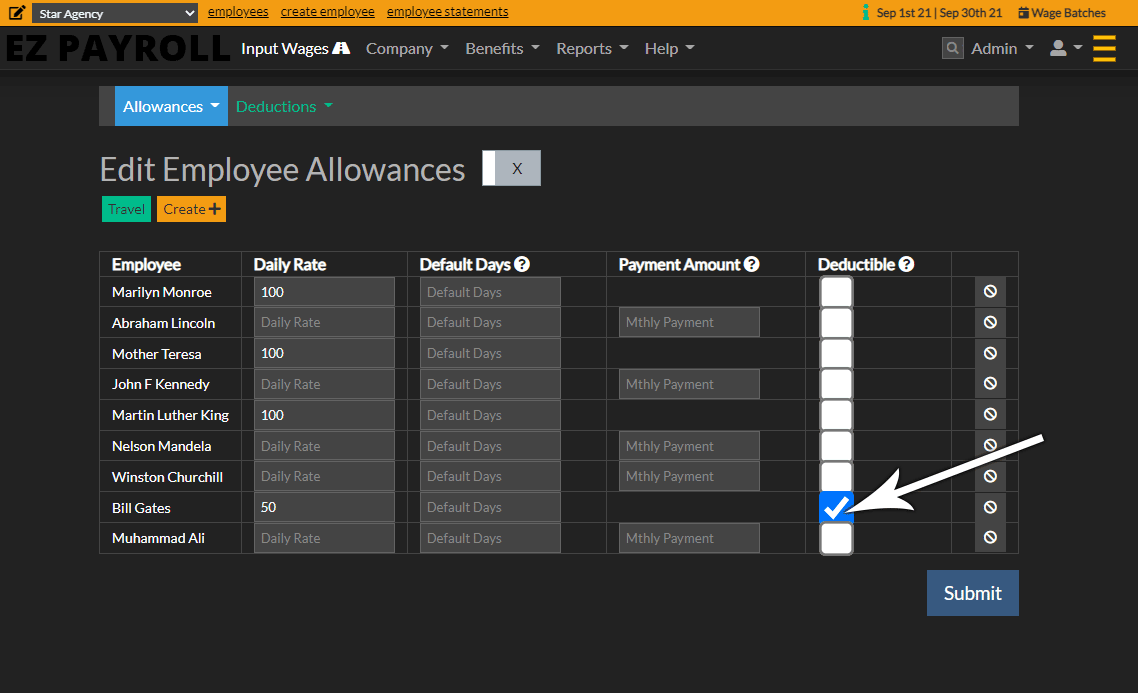Uncheck Deductible checkbox for Bill Gates
1138x693 pixels.
[836, 508]
